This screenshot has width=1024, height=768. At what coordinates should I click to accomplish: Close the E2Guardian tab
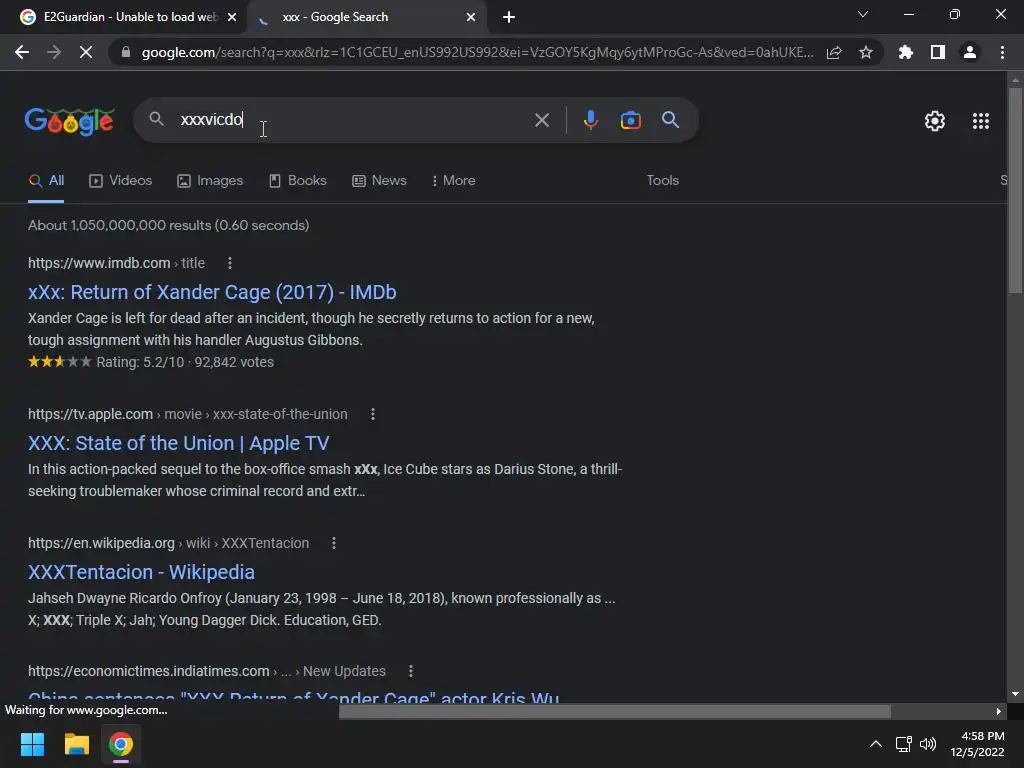click(x=232, y=17)
